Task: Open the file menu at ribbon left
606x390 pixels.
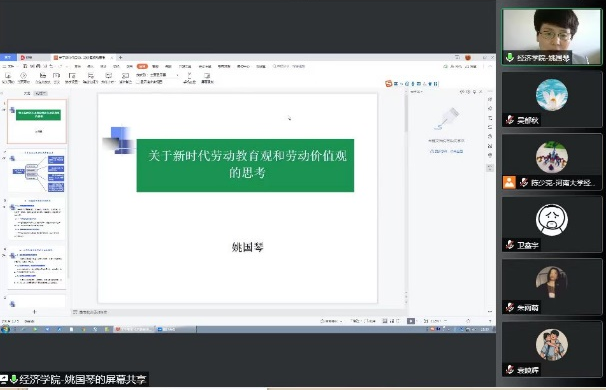Action: 8,66
